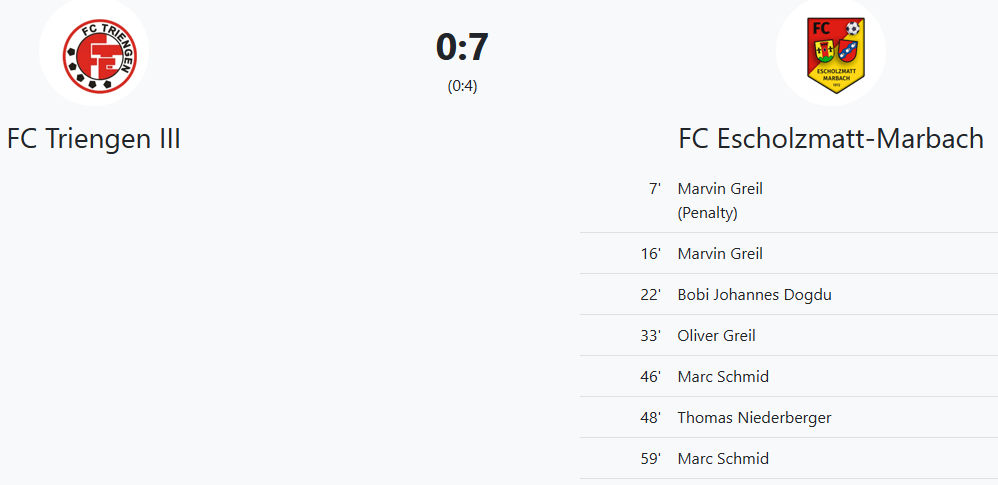Click the 59' minute marker
This screenshot has height=485, width=998.
tap(651, 459)
